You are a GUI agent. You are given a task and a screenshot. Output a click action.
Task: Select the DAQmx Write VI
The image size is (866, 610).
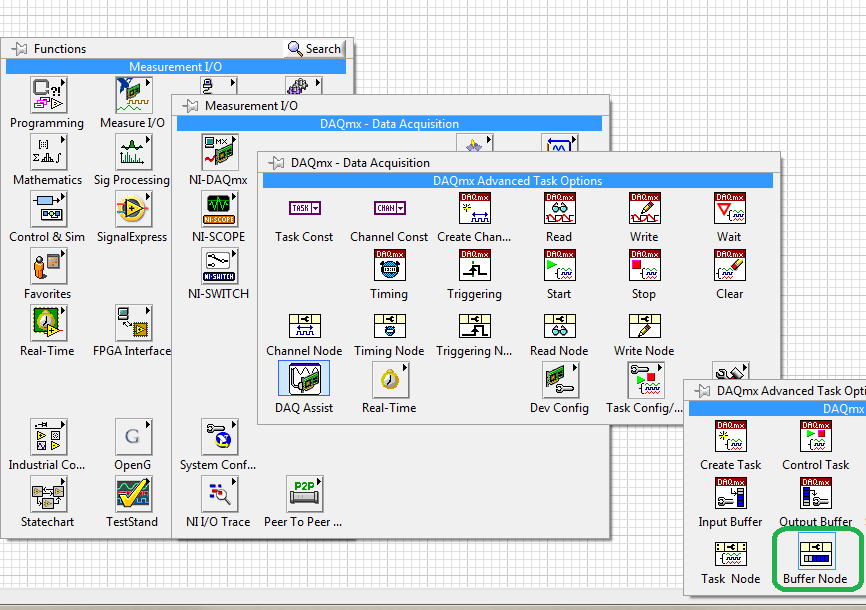point(645,208)
